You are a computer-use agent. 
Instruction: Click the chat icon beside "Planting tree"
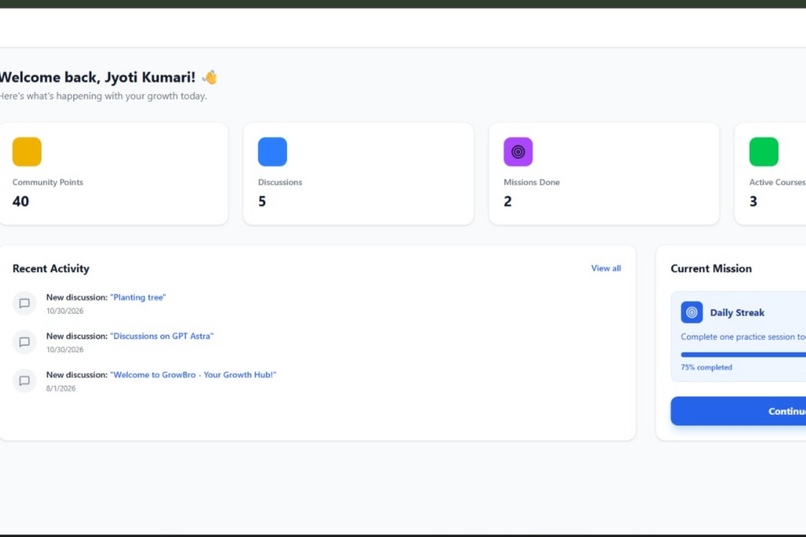click(x=24, y=303)
